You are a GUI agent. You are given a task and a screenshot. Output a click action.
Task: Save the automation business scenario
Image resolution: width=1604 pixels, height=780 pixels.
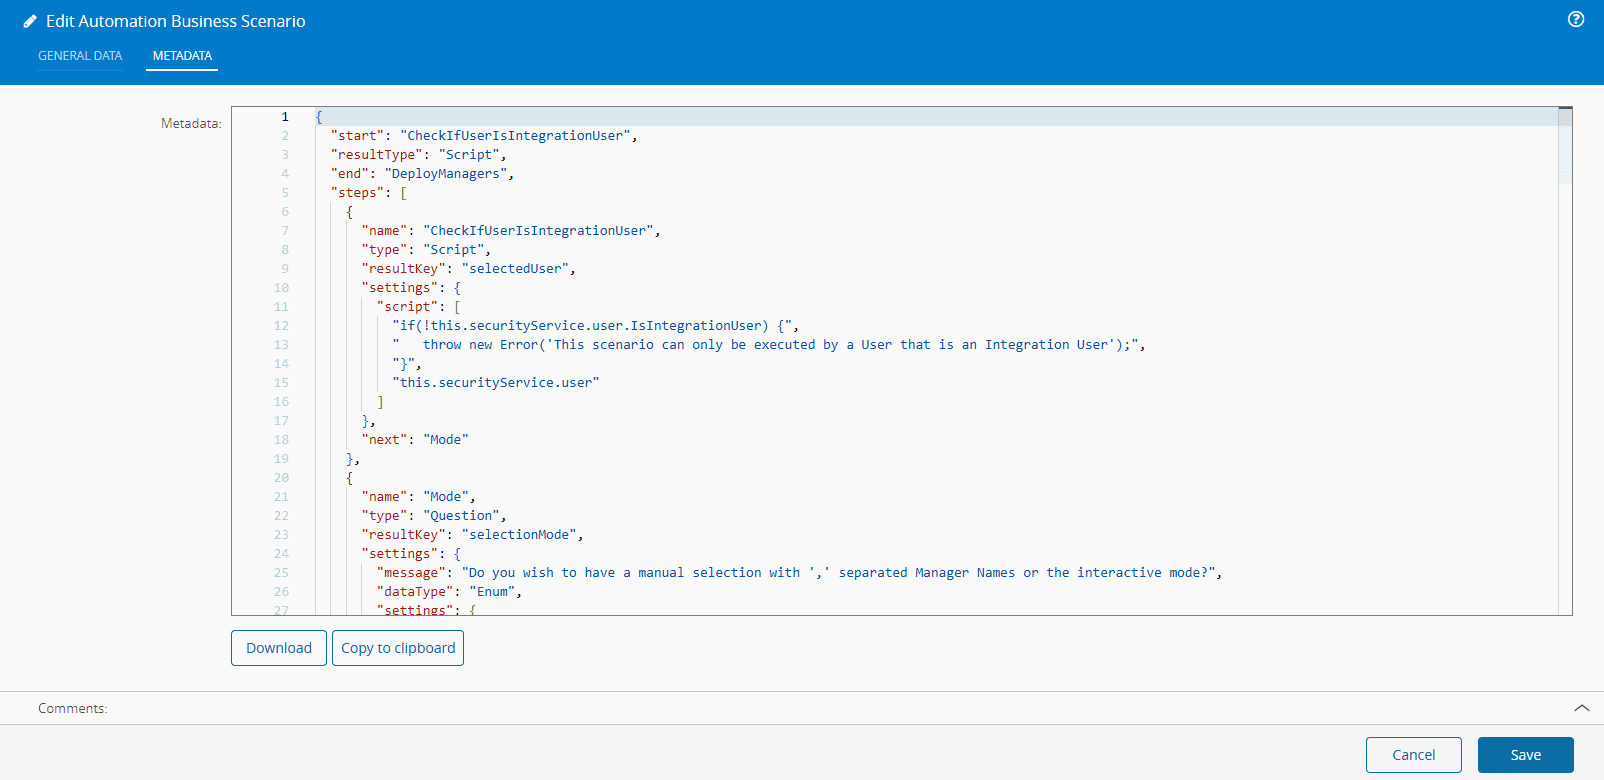(1525, 755)
